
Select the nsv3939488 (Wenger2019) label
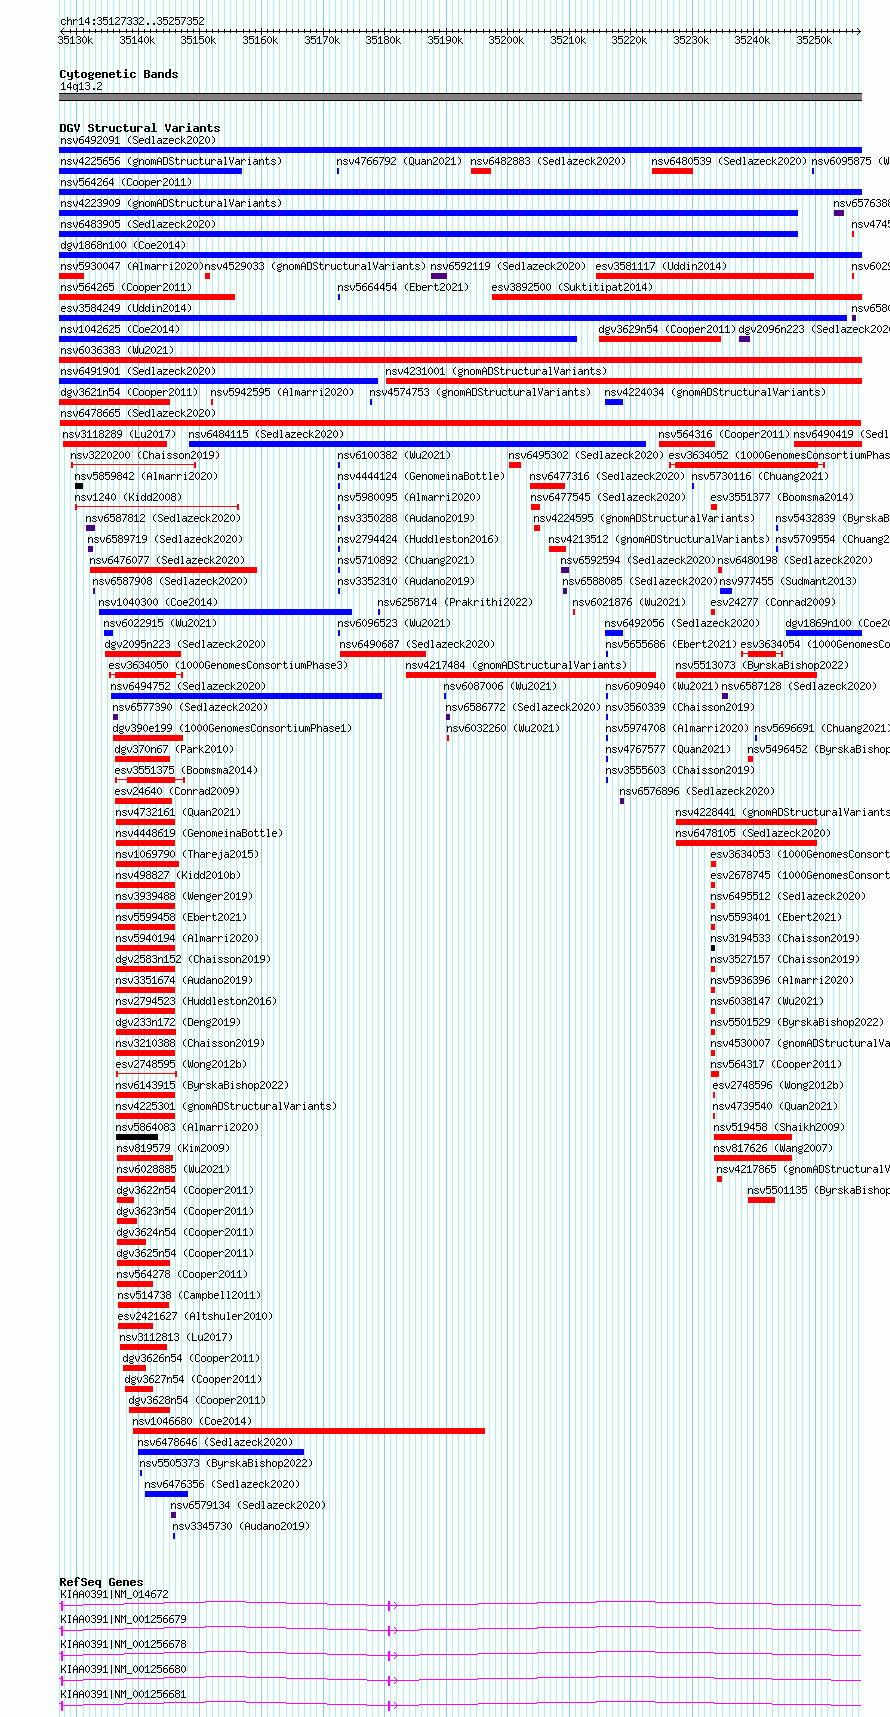coord(184,896)
